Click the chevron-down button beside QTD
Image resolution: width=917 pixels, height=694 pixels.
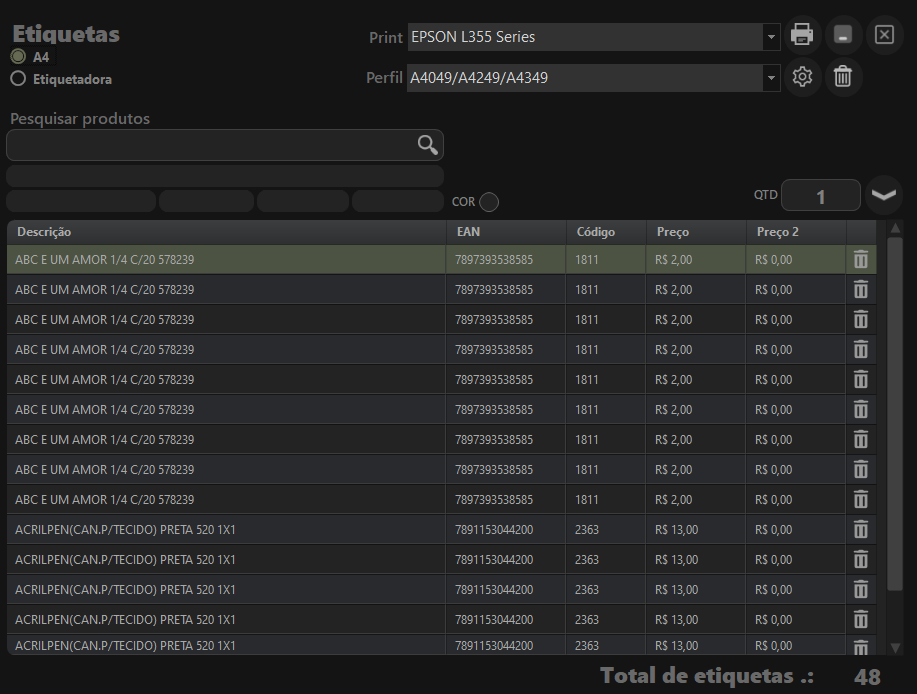884,195
